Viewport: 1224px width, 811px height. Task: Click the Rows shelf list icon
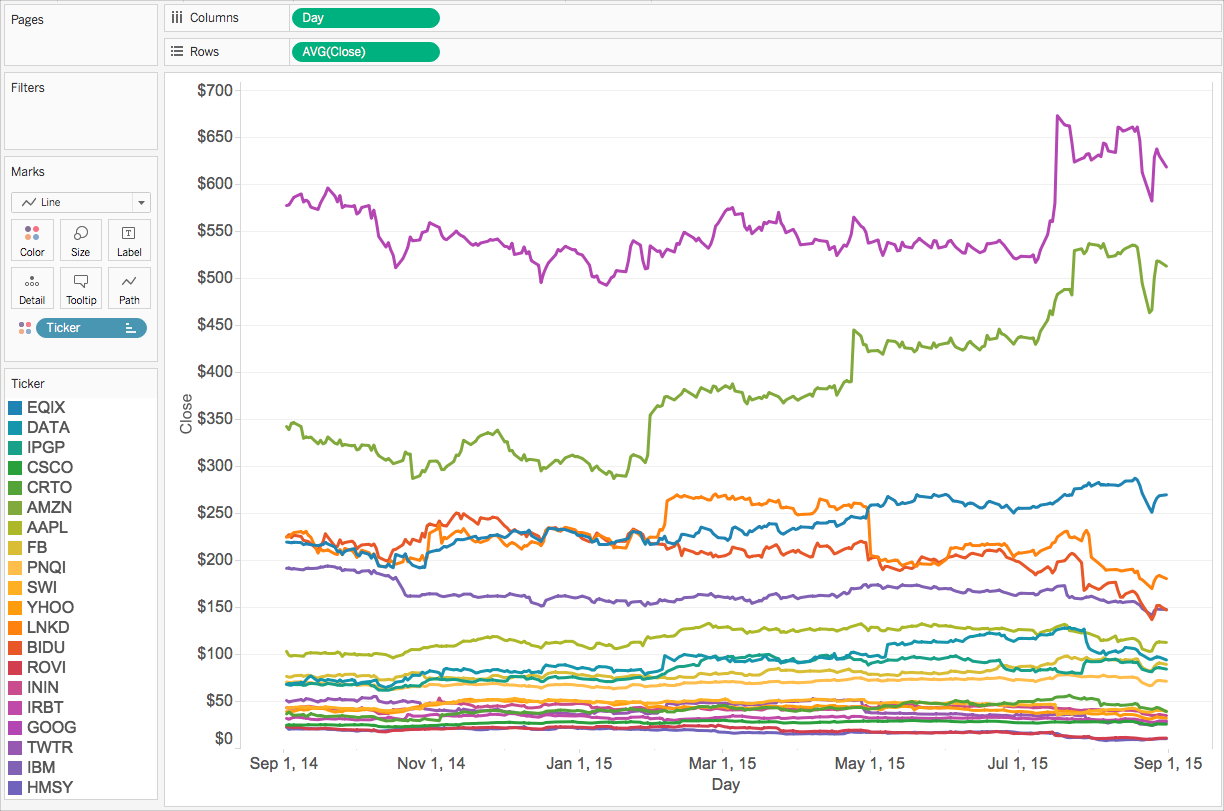176,51
